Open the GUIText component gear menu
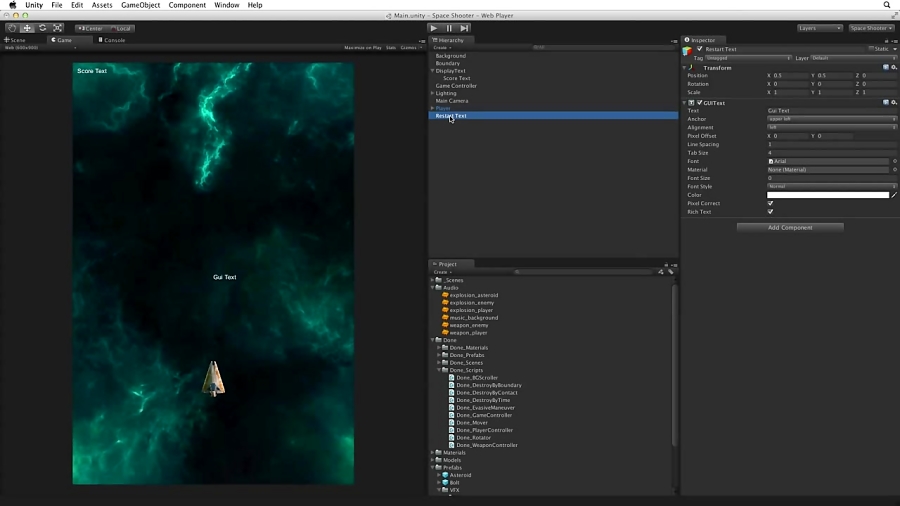Viewport: 900px width, 506px height. [x=893, y=102]
